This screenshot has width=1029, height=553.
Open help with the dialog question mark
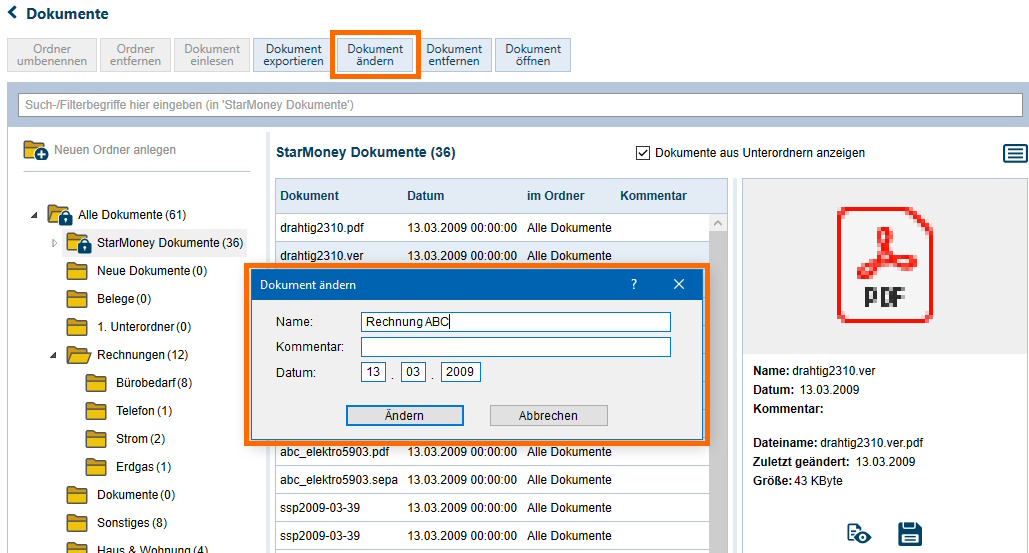634,284
